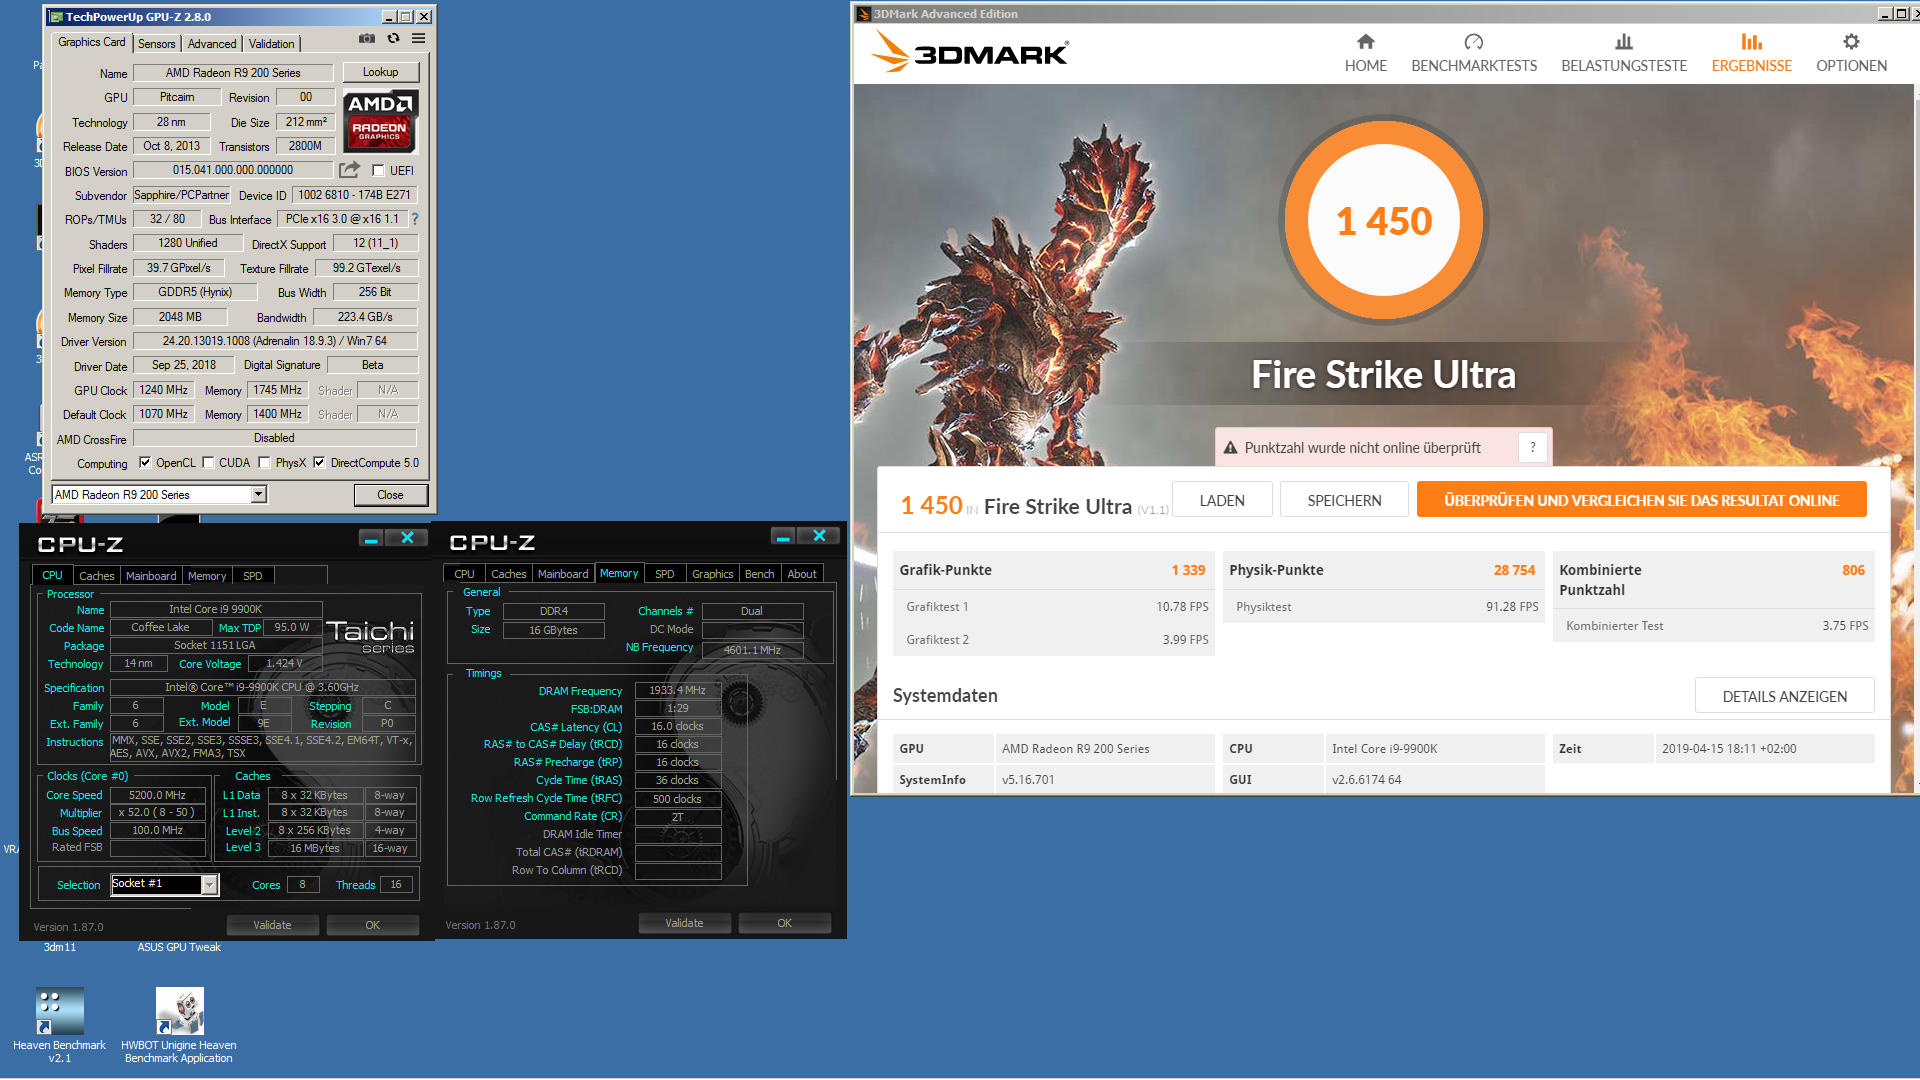Click AMD Radeon logo in GPU-Z
The height and width of the screenshot is (1080, 1920).
(x=380, y=121)
